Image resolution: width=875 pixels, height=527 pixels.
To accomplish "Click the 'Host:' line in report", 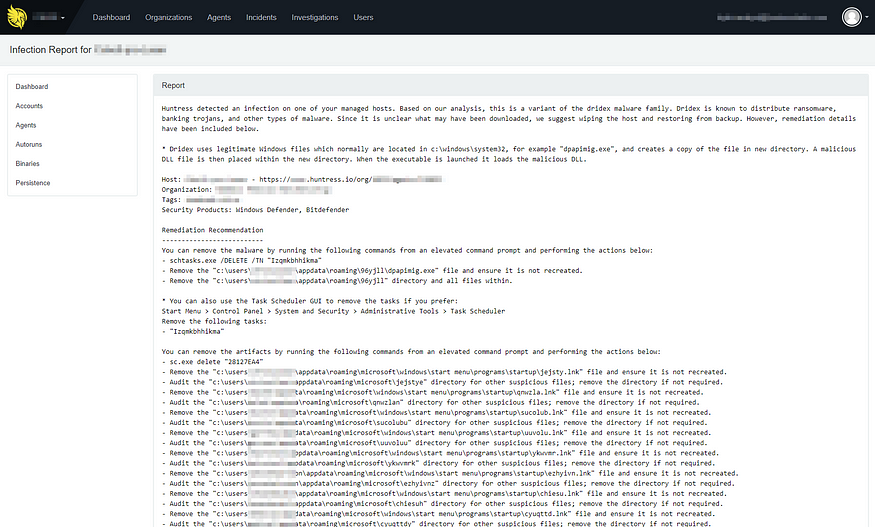I will tap(302, 179).
